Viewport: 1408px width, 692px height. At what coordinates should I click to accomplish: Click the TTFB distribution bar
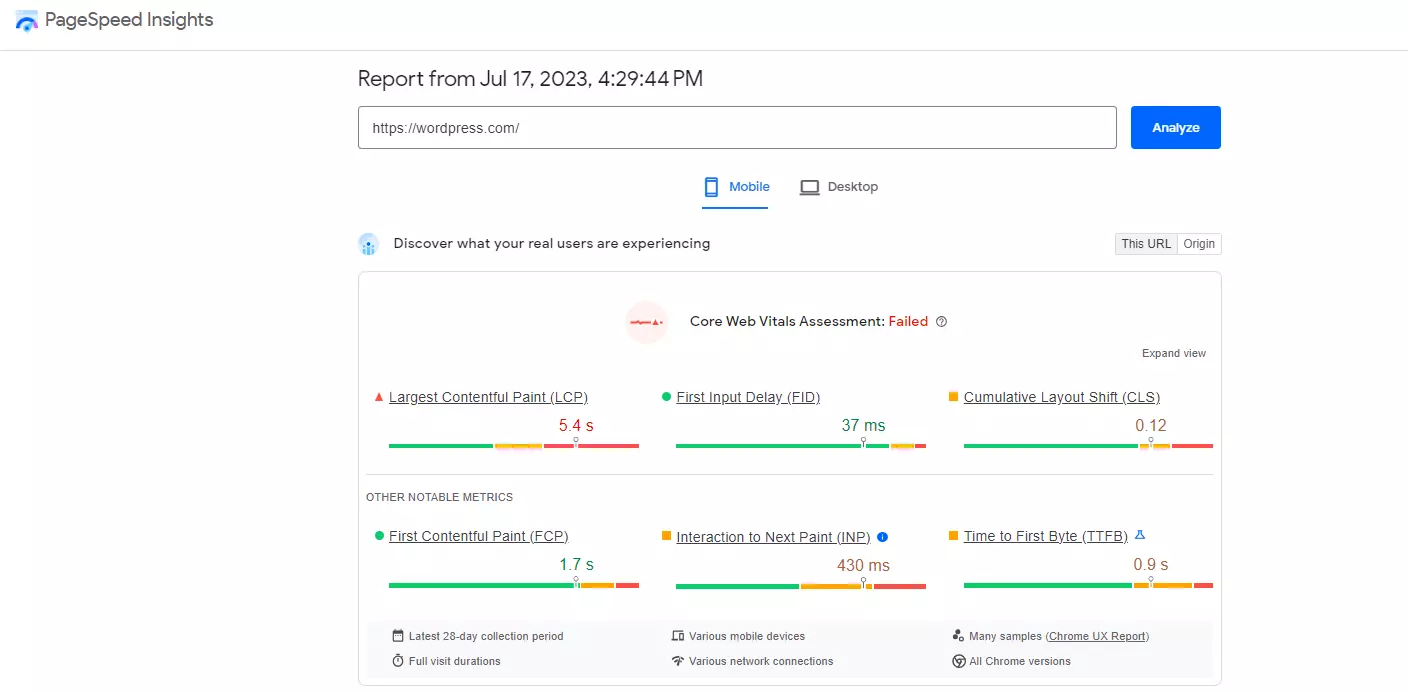pyautogui.click(x=1088, y=585)
